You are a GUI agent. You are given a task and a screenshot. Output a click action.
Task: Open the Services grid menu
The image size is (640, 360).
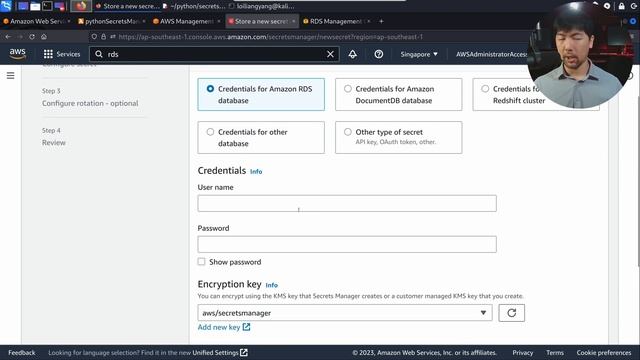(62, 54)
